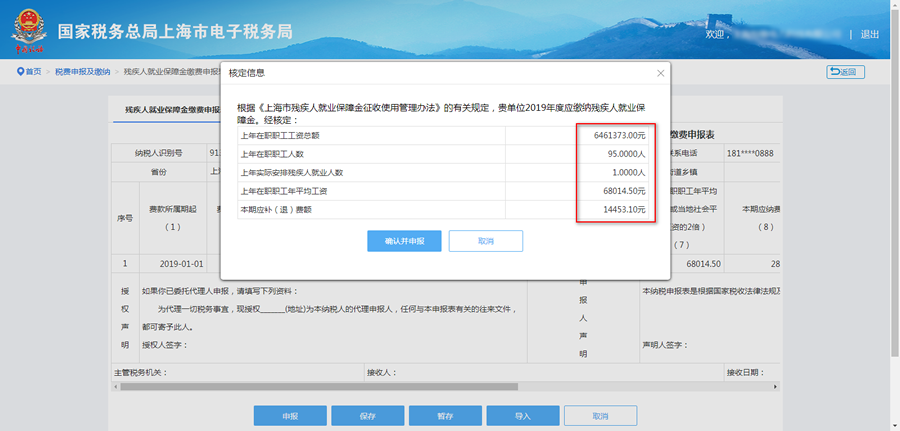Click the 导入 button
This screenshot has width=900, height=431.
click(522, 415)
